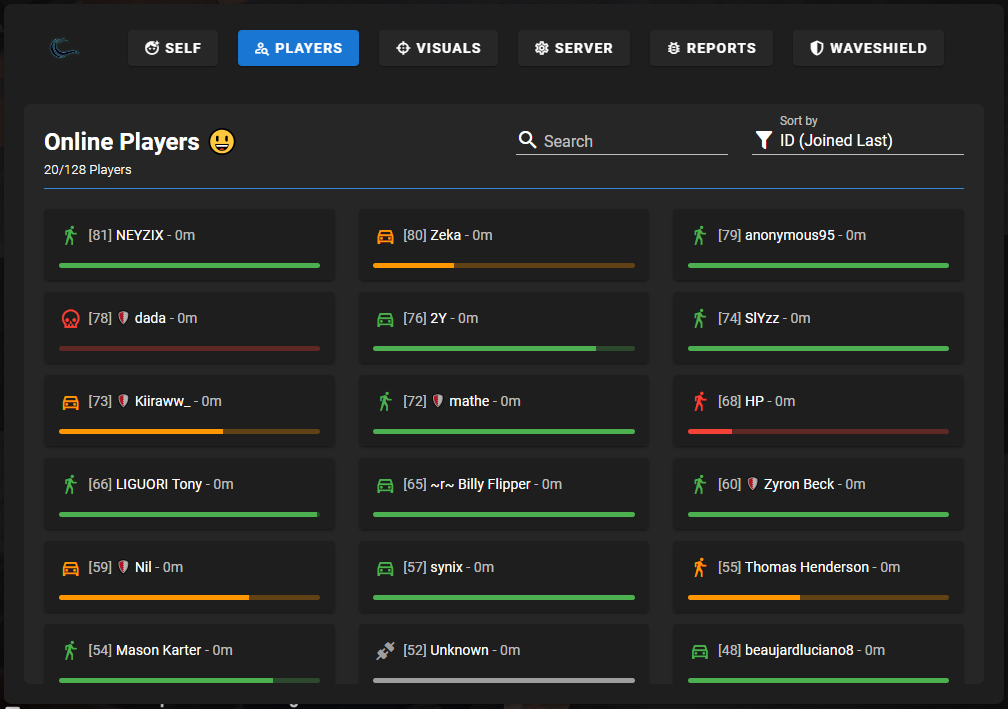The height and width of the screenshot is (709, 1008).
Task: Click the orange running icon on Thomas Henderson's card
Action: (699, 567)
